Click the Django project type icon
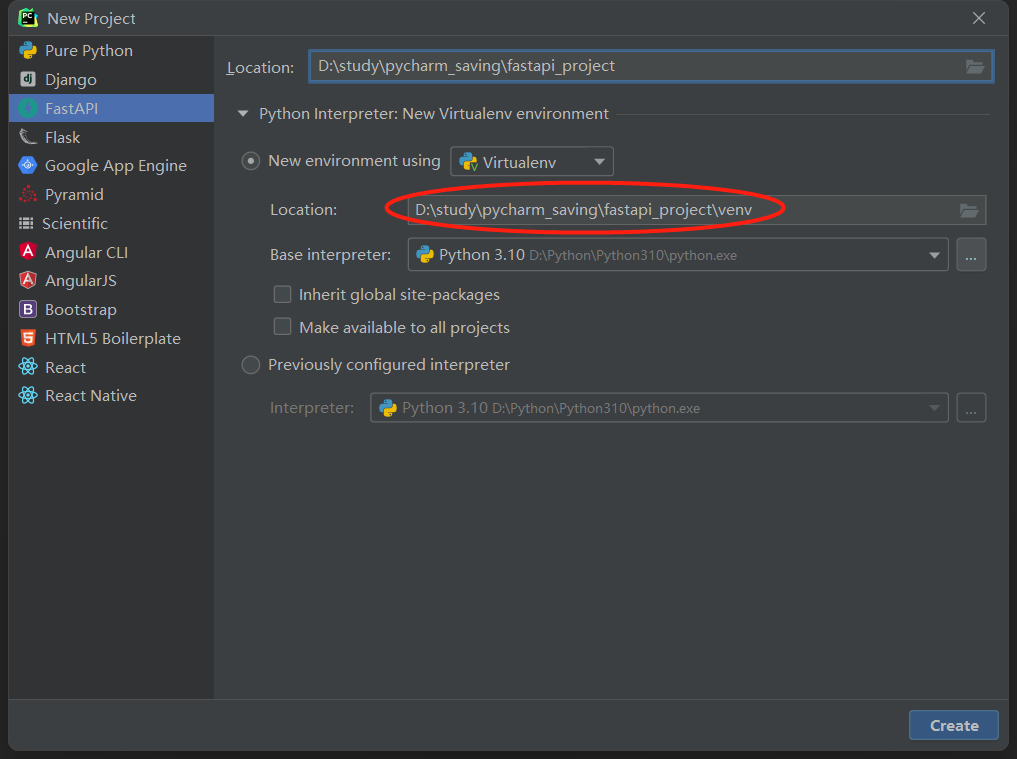Viewport: 1017px width, 759px height. [28, 79]
